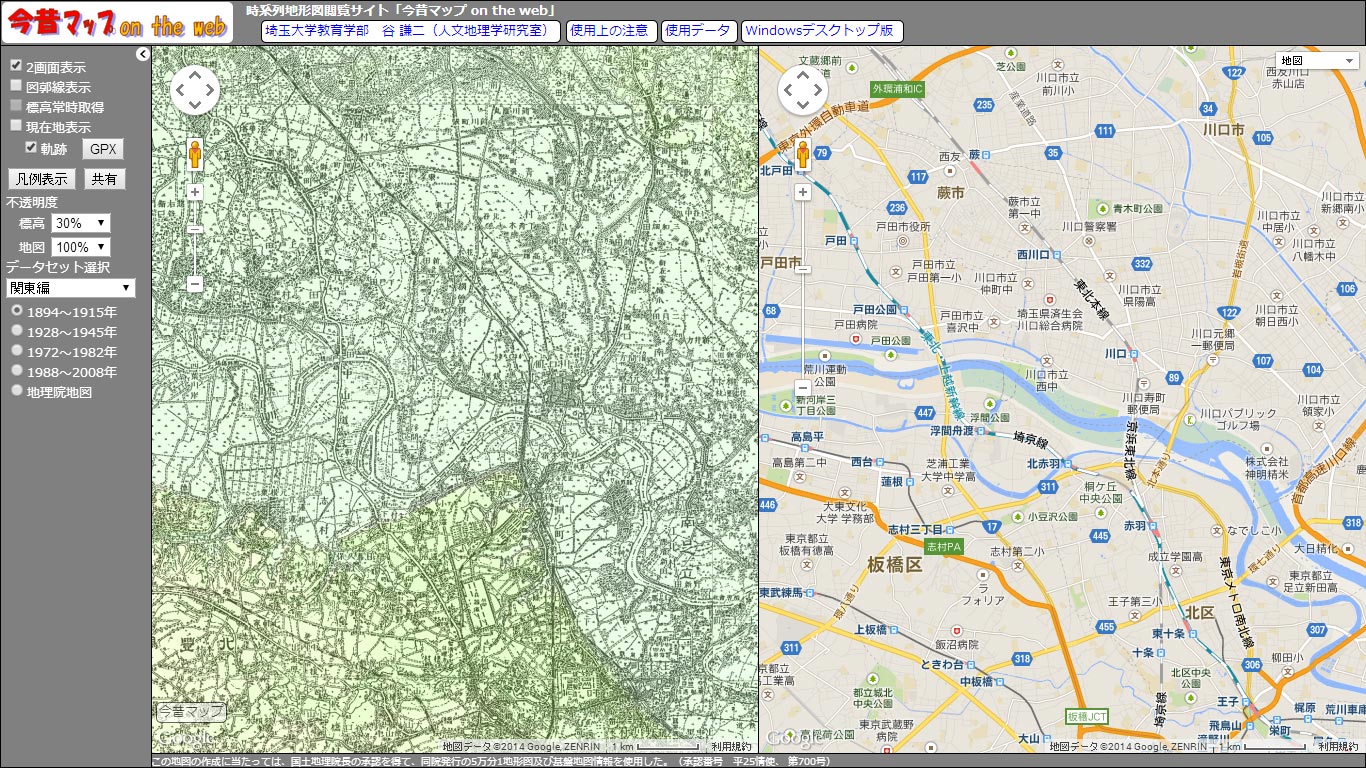The width and height of the screenshot is (1366, 768).
Task: Open the Windowsデスクトップ版 link
Action: pyautogui.click(x=822, y=31)
